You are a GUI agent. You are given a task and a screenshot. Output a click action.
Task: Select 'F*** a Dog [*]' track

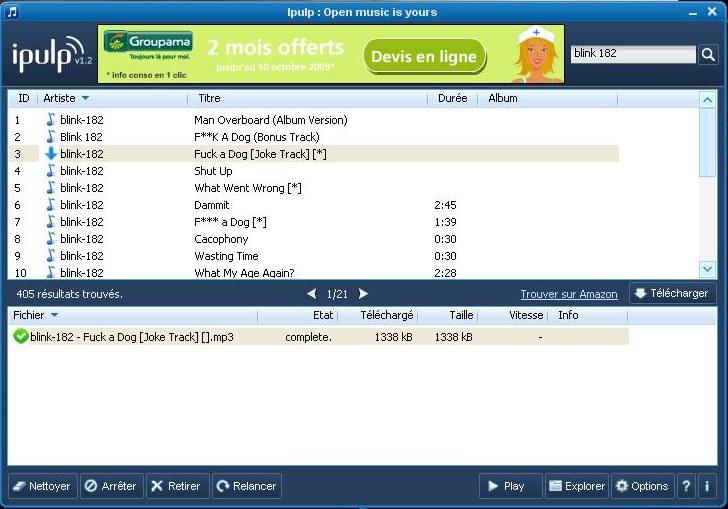tap(230, 222)
